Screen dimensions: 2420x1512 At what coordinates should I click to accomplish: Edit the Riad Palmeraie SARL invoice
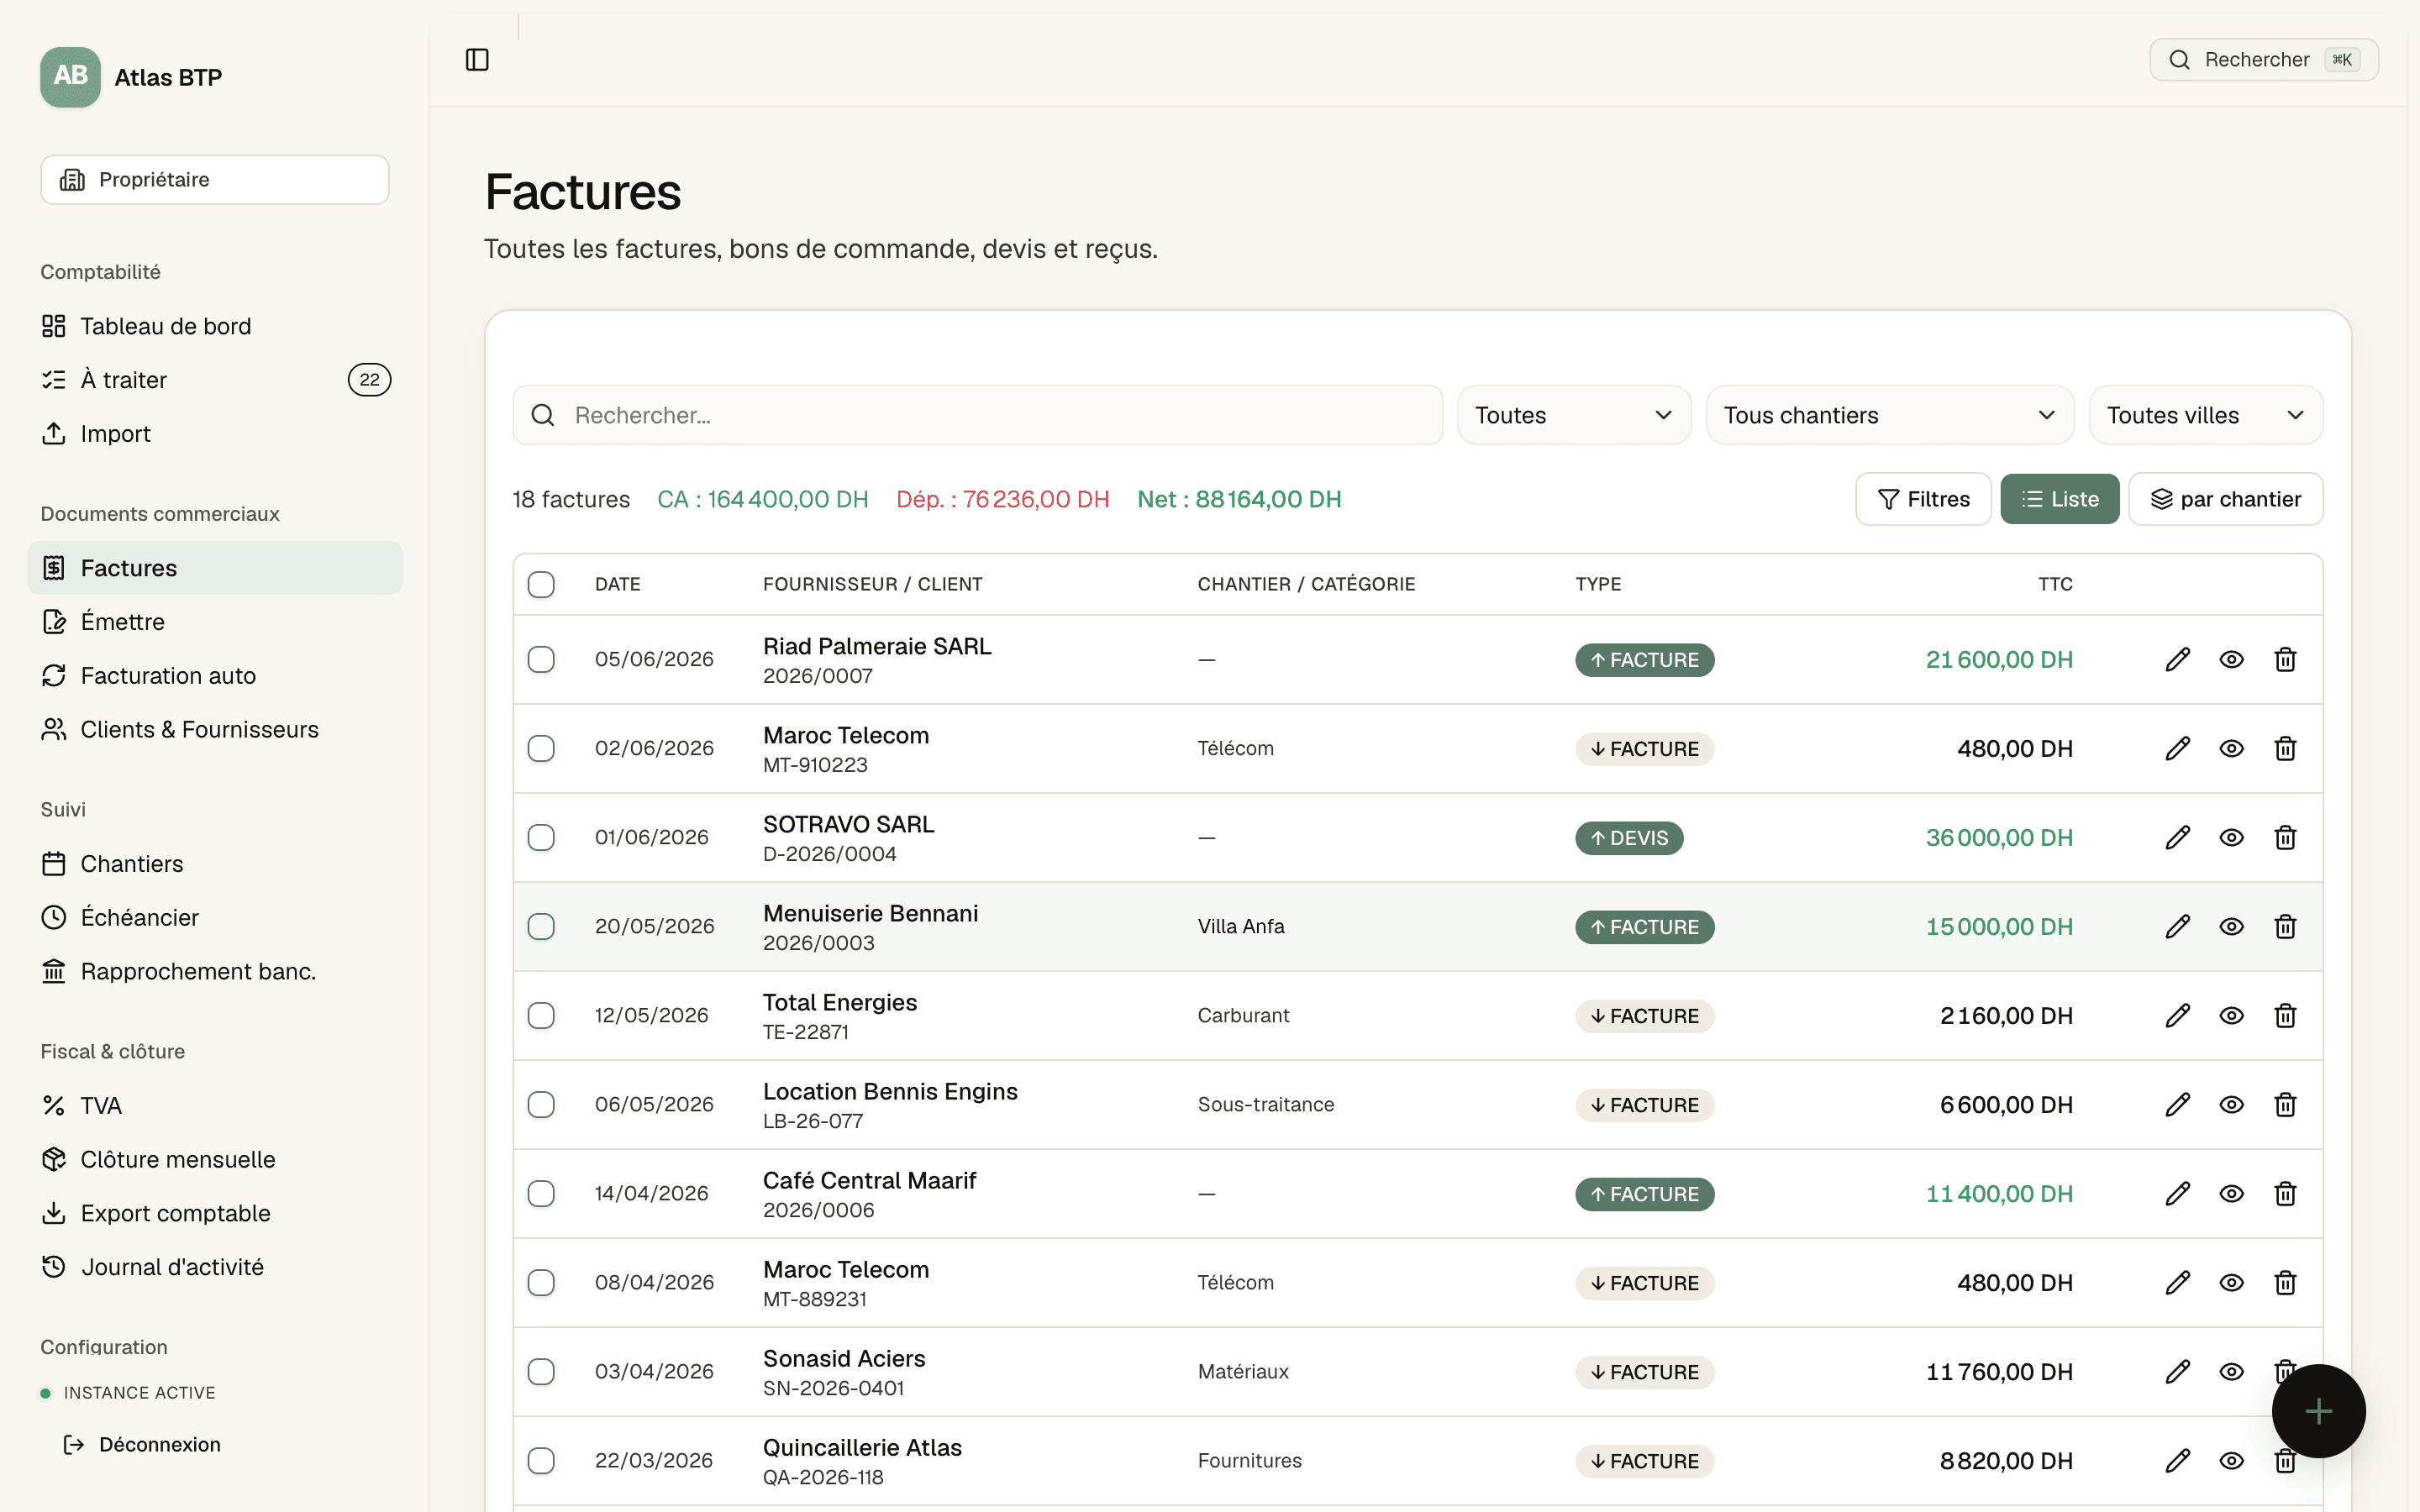[2177, 659]
